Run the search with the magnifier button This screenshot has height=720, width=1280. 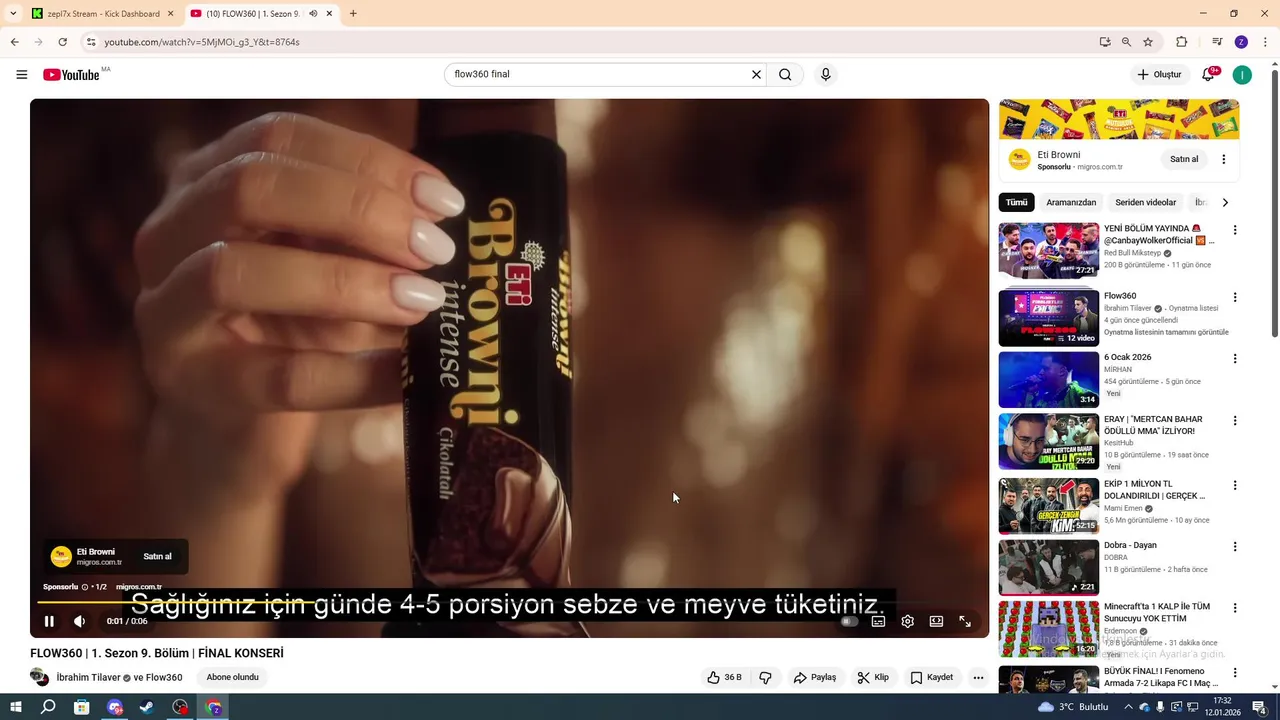tap(785, 74)
